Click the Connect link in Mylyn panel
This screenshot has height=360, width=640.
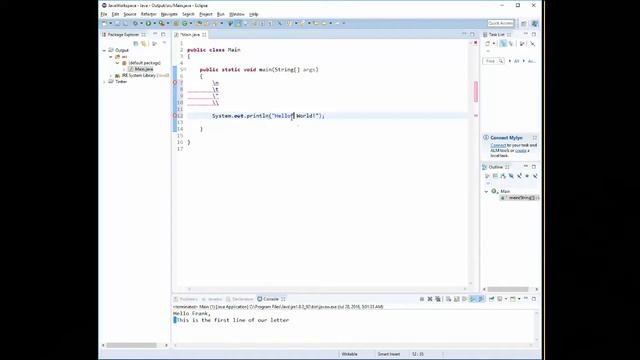pos(498,145)
